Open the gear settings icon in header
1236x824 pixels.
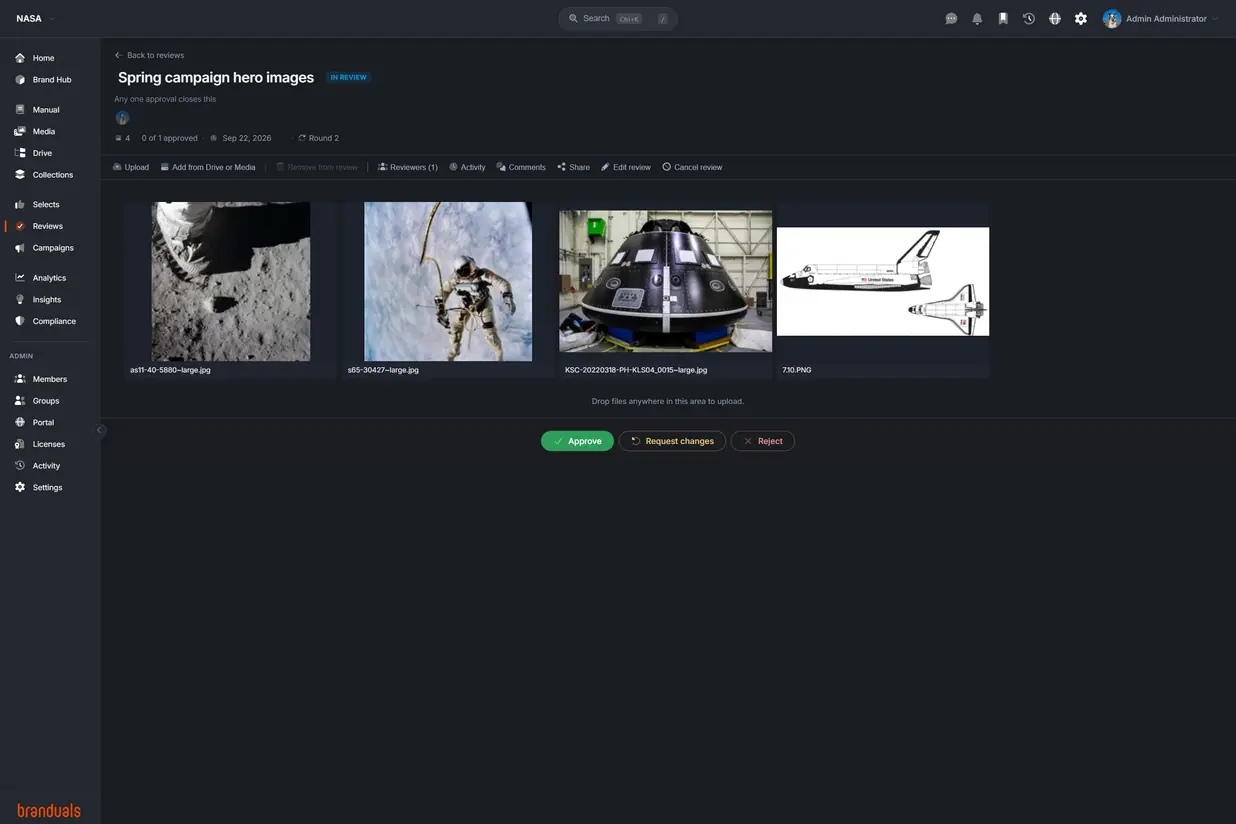(1081, 19)
